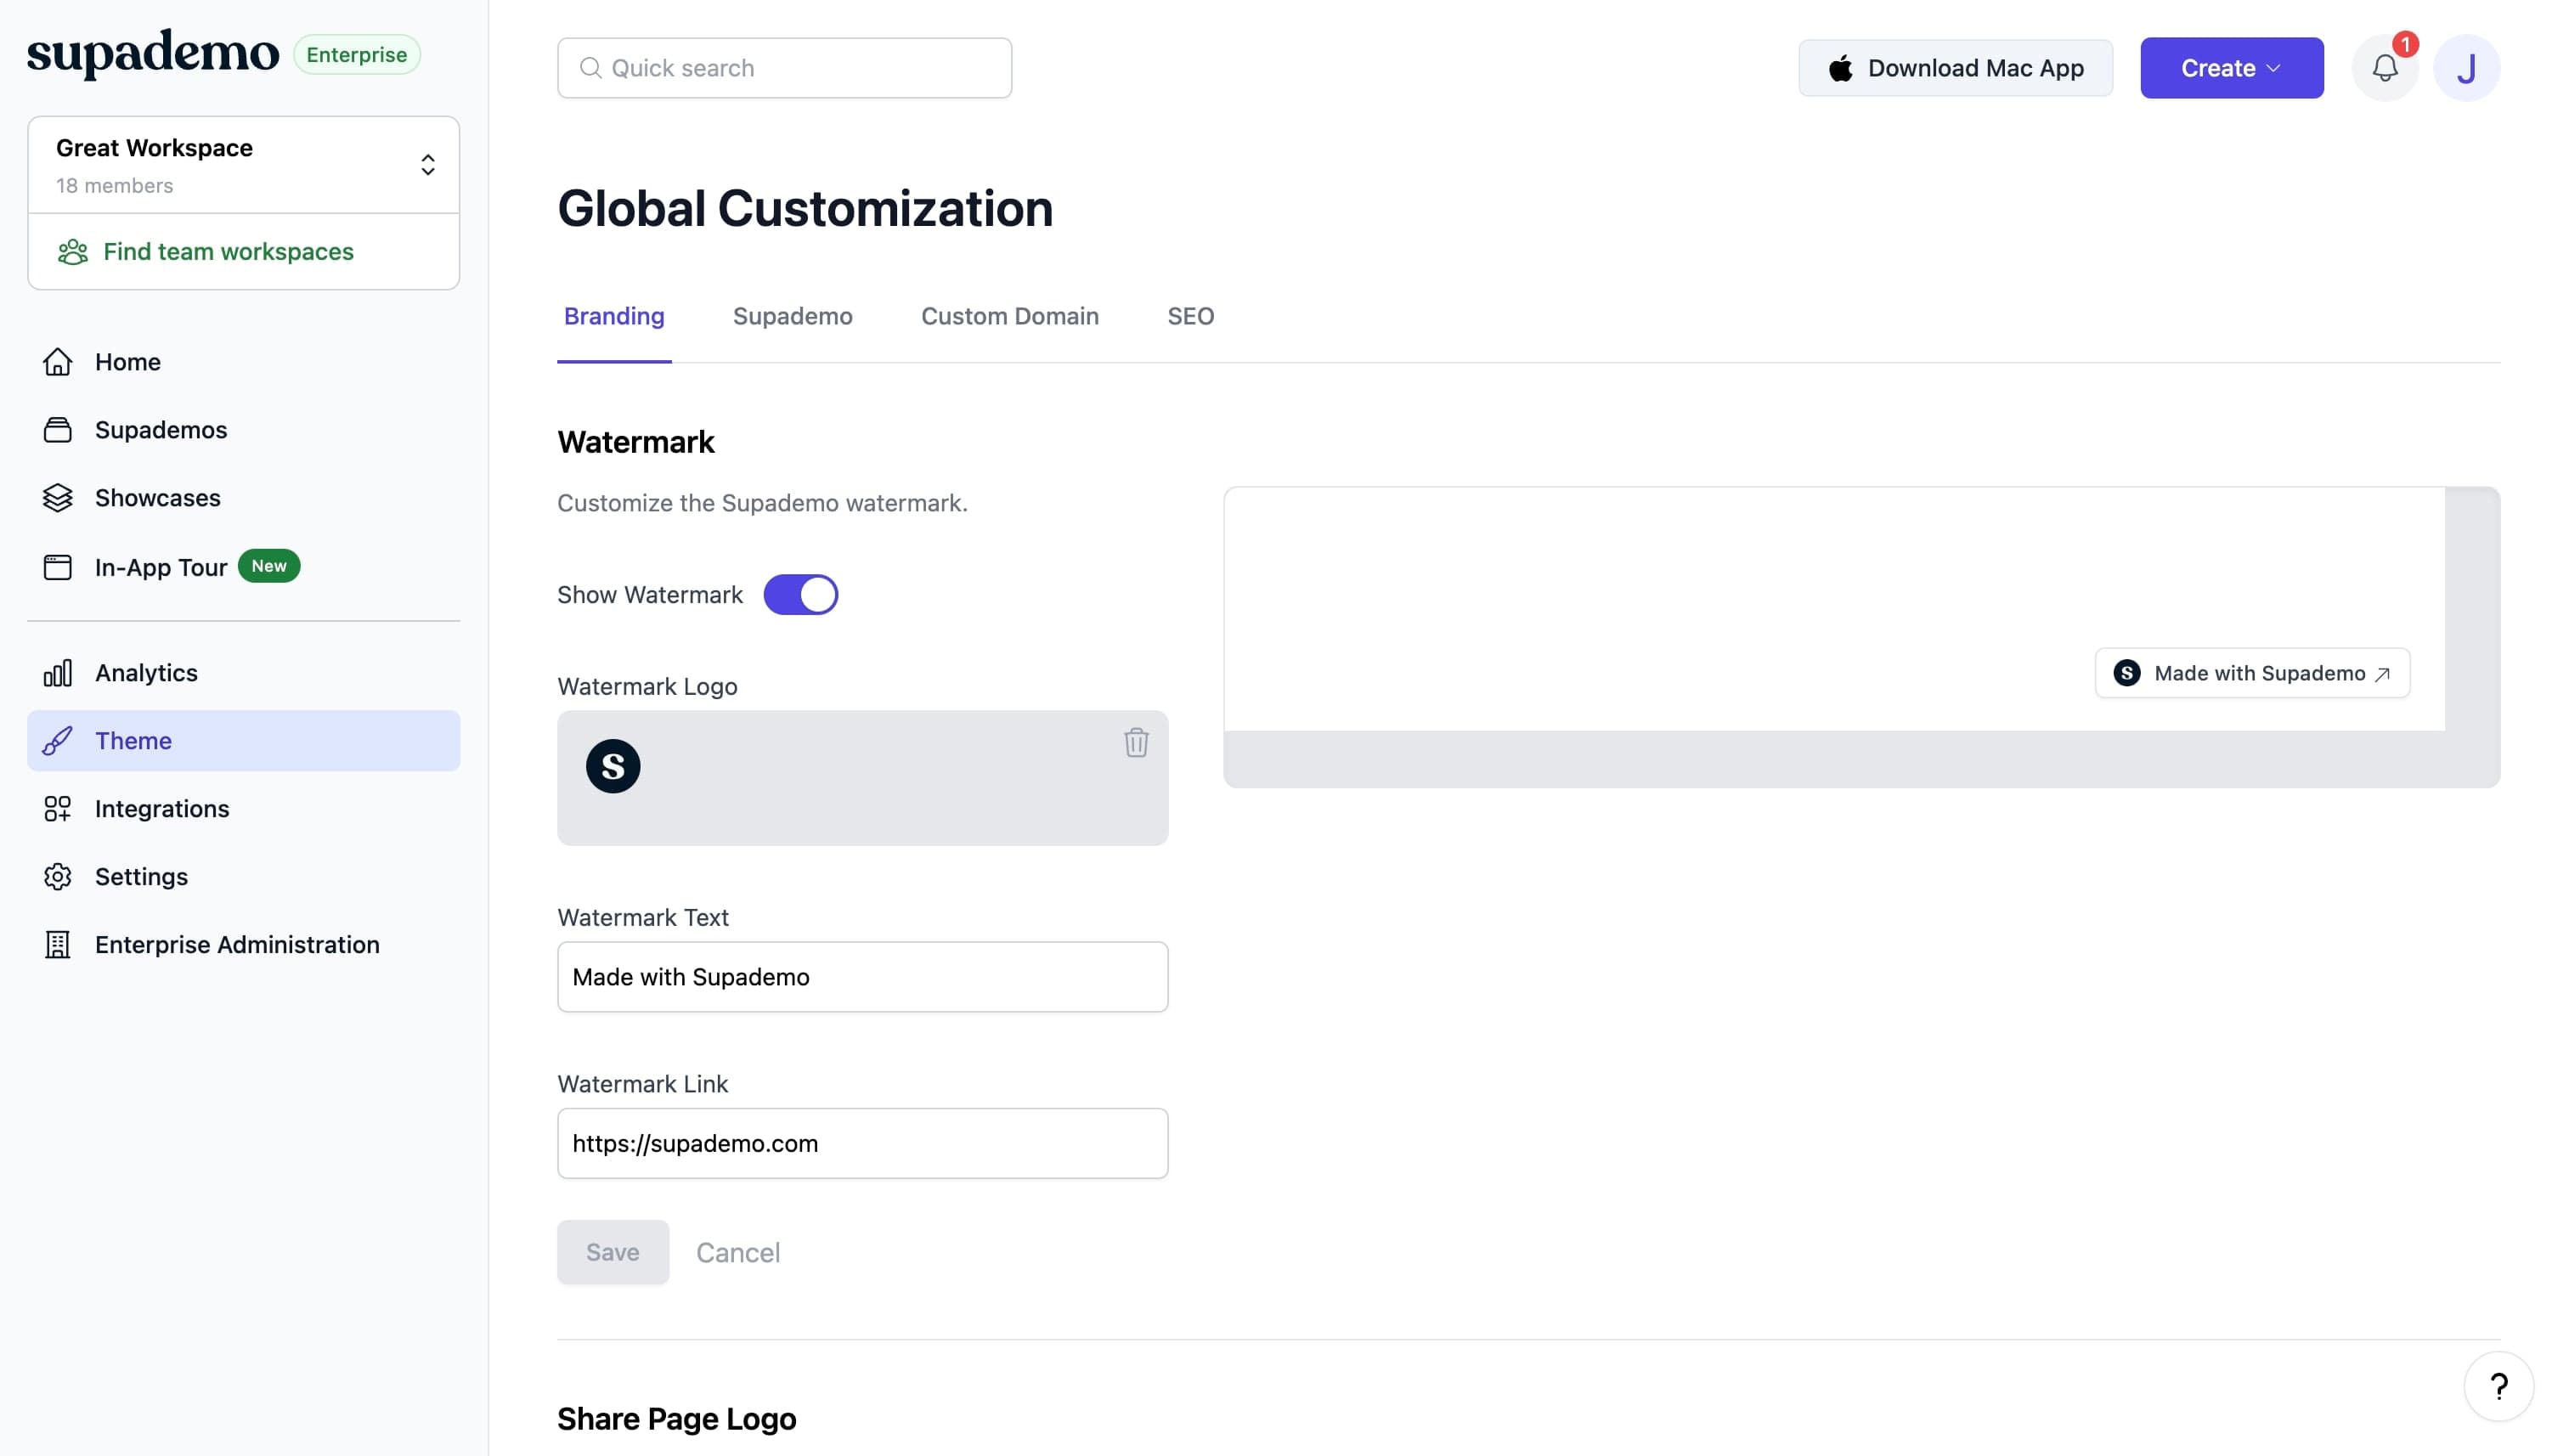Open the notifications bell
Screen dimensions: 2569x1456
coord(2384,68)
